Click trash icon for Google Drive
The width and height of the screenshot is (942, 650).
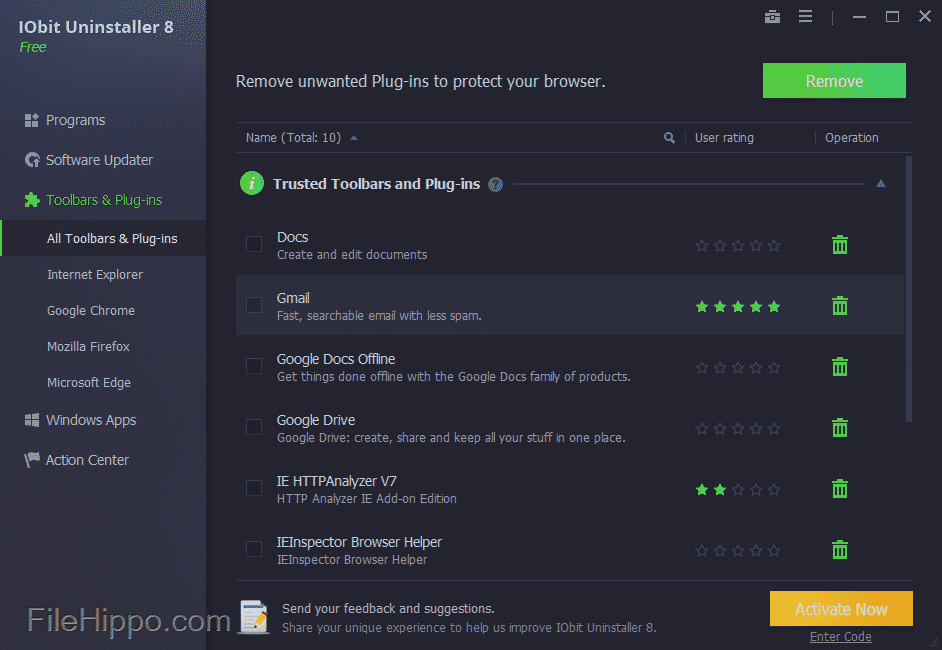[840, 428]
